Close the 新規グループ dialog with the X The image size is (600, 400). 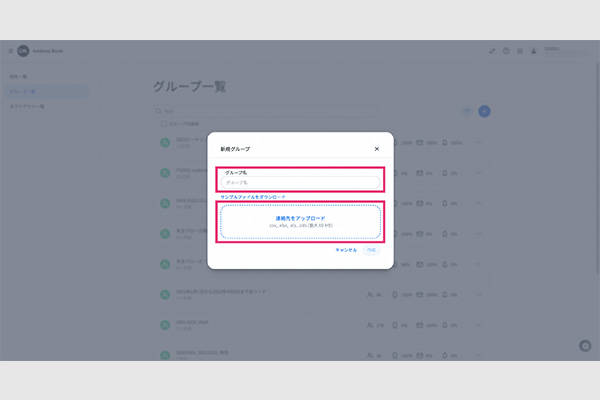click(377, 149)
